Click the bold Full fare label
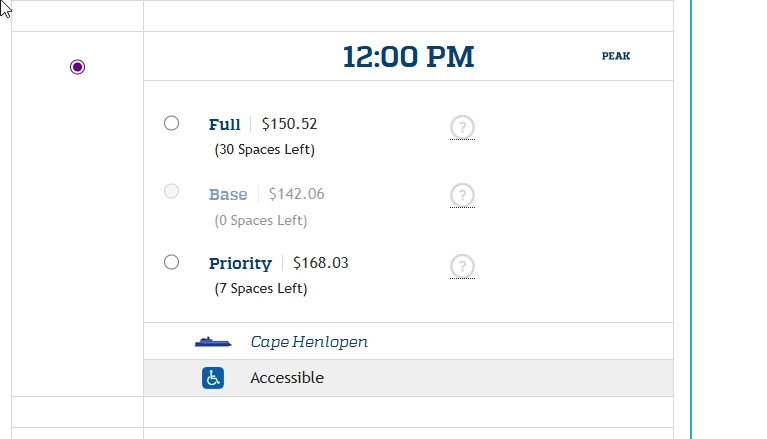 click(225, 125)
